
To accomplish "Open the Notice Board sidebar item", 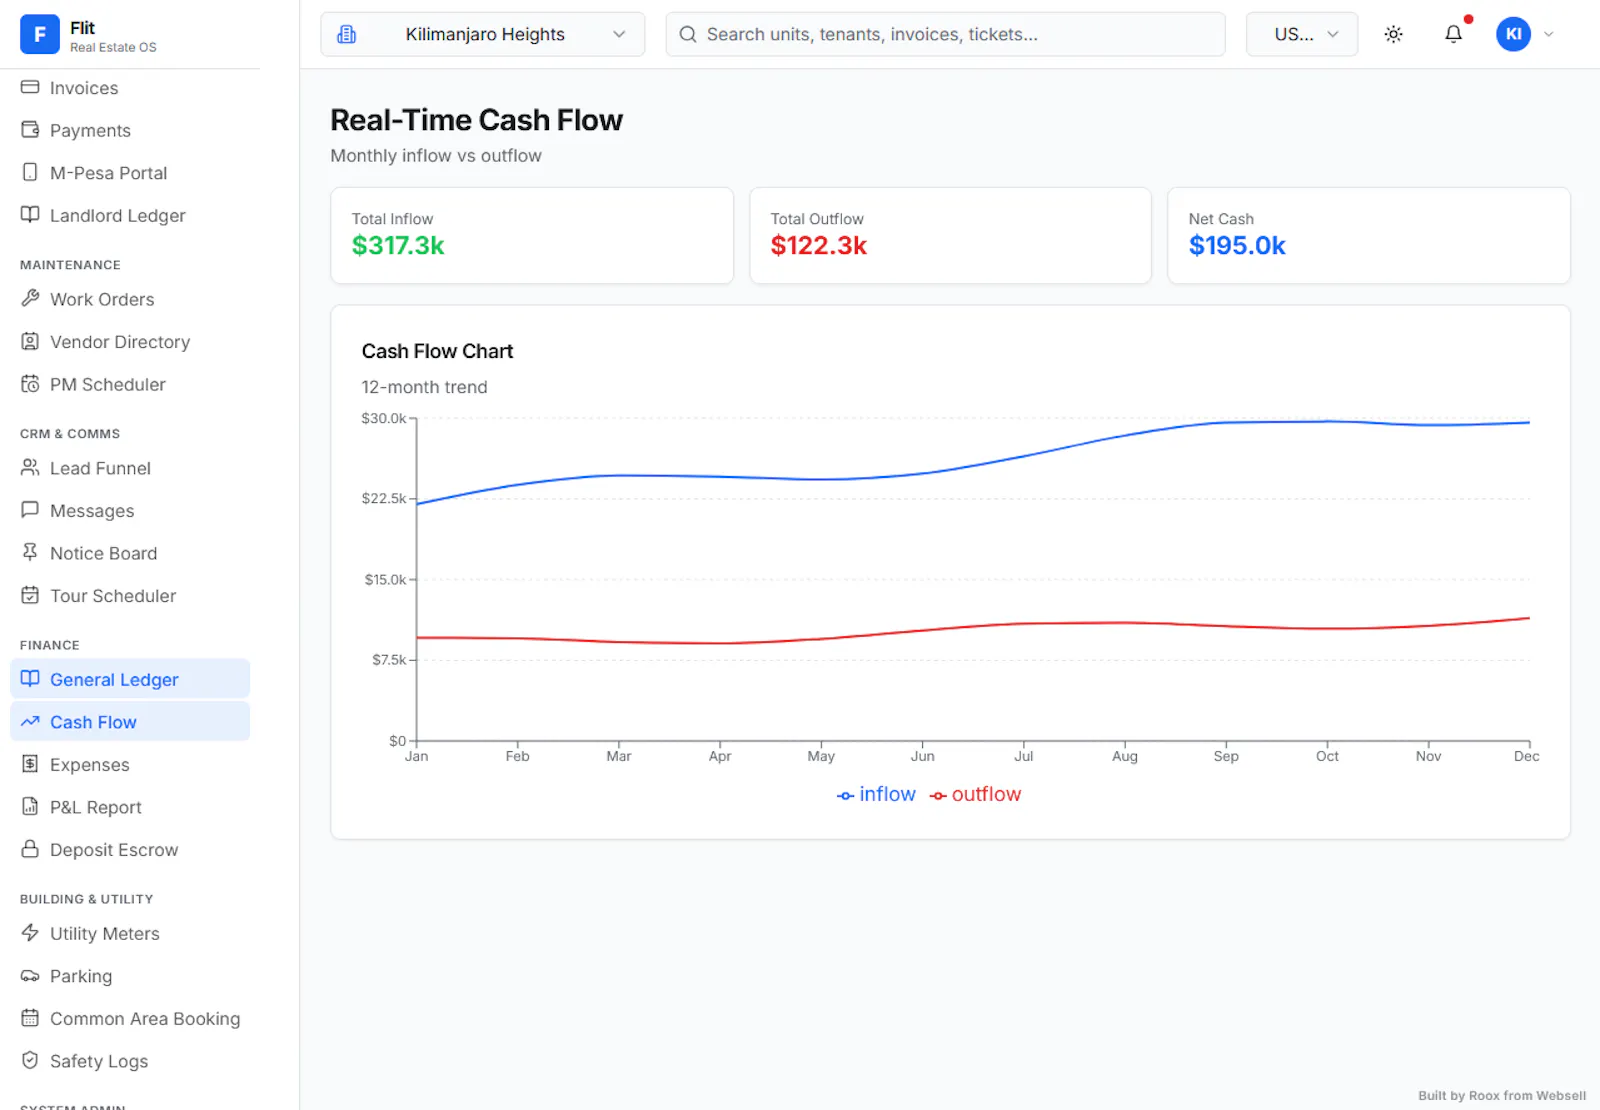I will pyautogui.click(x=130, y=553).
